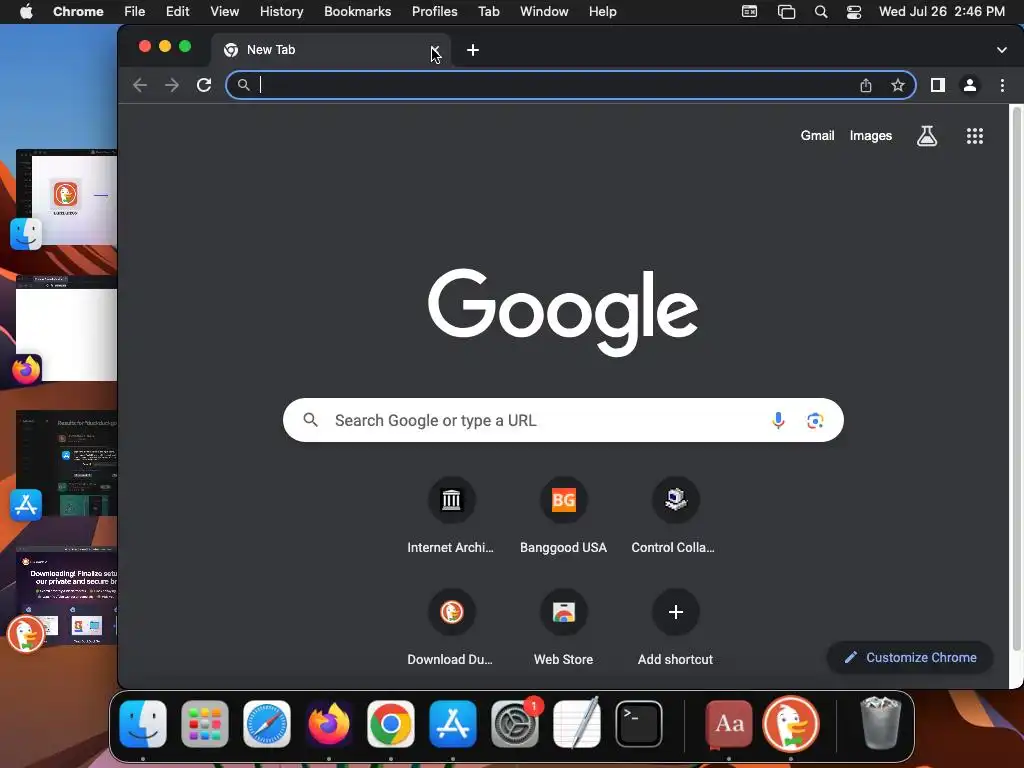Open the Download Du... shortcut
The height and width of the screenshot is (768, 1024).
point(451,628)
